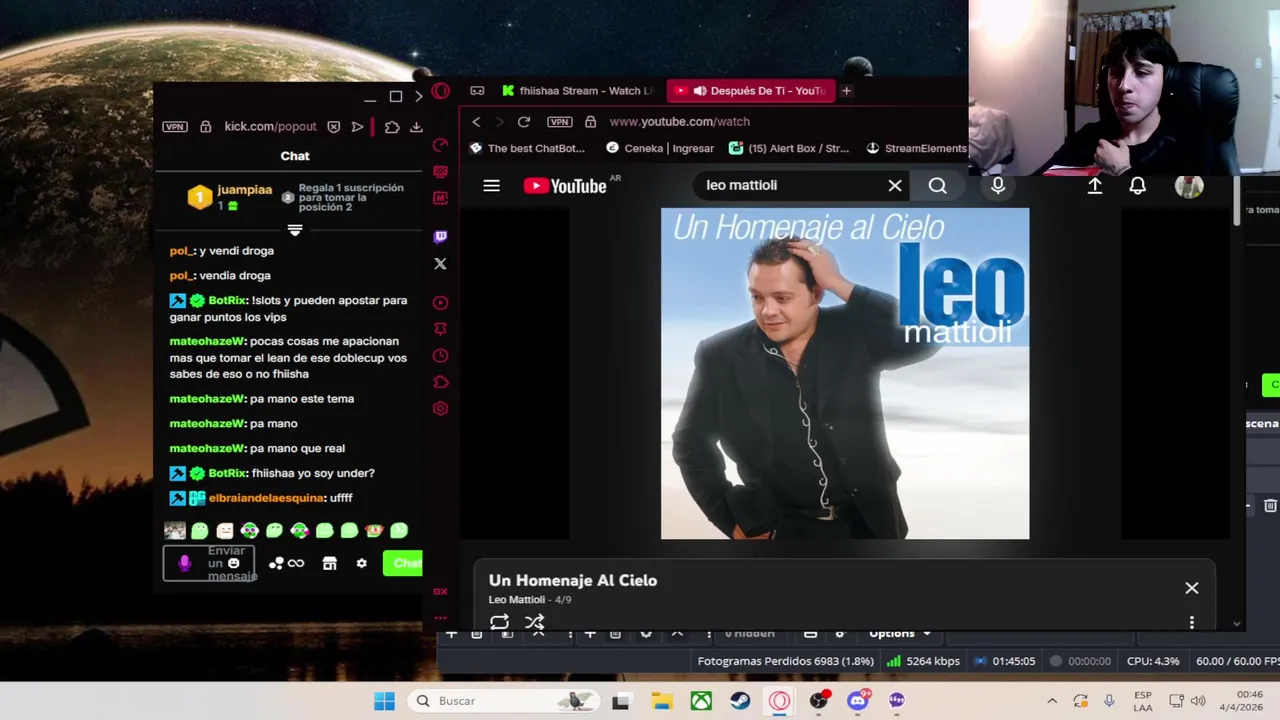Open 'Ceneka | Ingresar' bookmark

pyautogui.click(x=660, y=148)
